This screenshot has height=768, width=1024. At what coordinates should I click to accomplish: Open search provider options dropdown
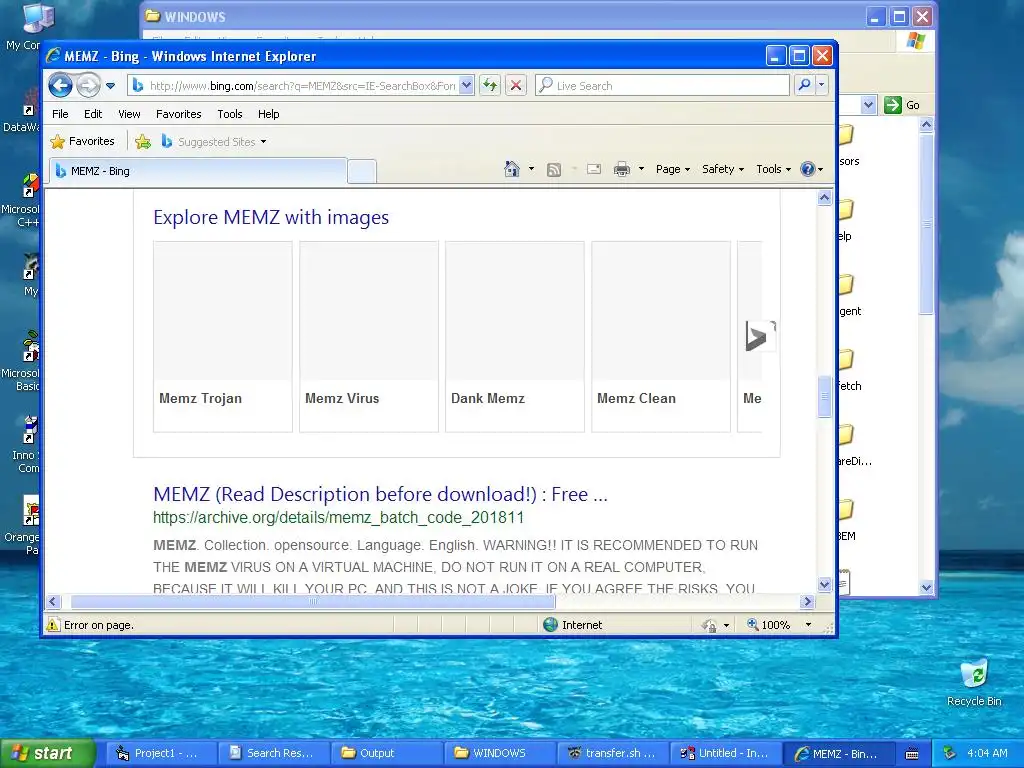pos(822,85)
